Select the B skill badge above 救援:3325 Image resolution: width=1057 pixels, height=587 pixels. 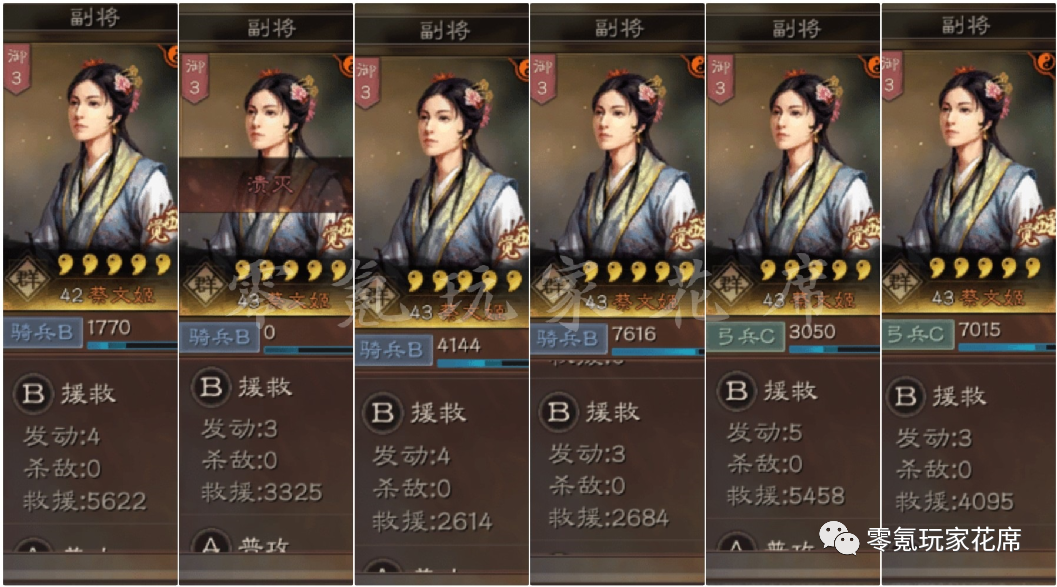click(211, 387)
